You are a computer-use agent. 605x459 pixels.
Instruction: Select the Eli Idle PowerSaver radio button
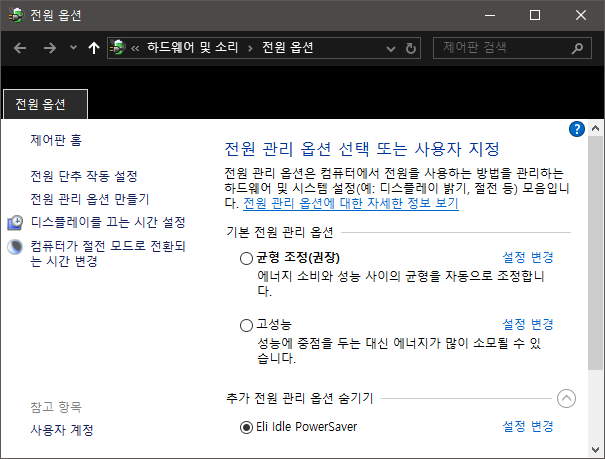[246, 427]
